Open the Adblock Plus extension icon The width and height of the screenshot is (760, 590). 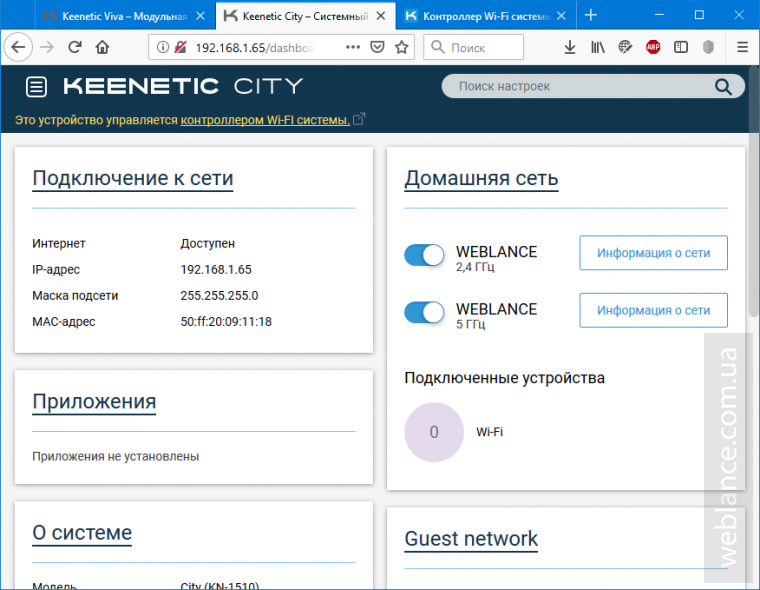(x=653, y=47)
